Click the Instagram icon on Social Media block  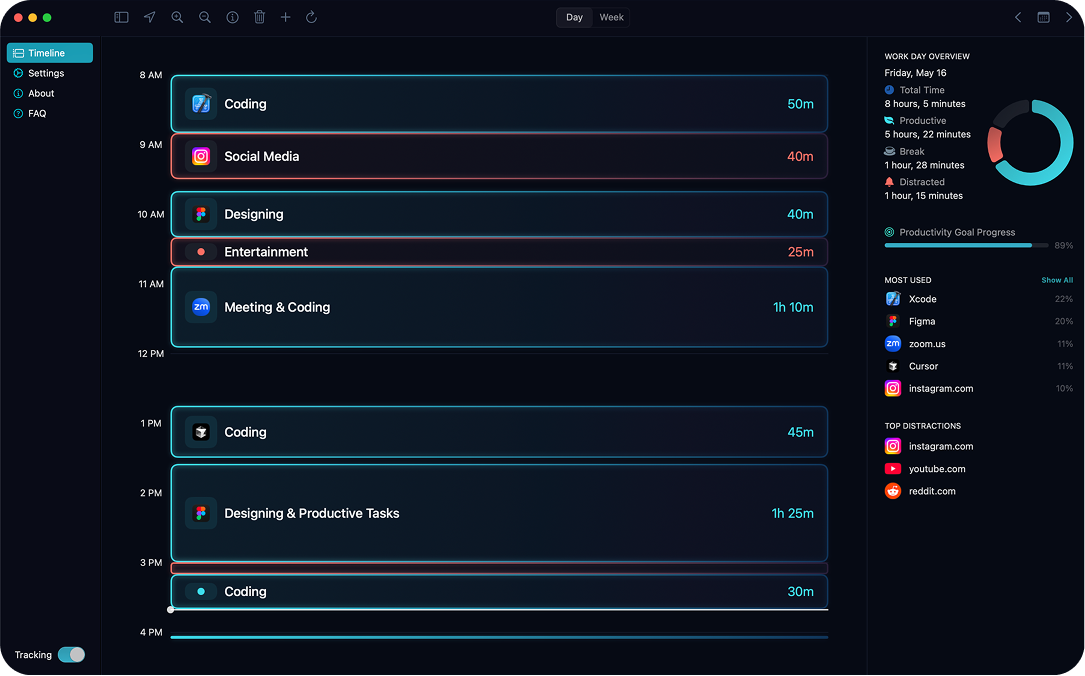pyautogui.click(x=200, y=156)
